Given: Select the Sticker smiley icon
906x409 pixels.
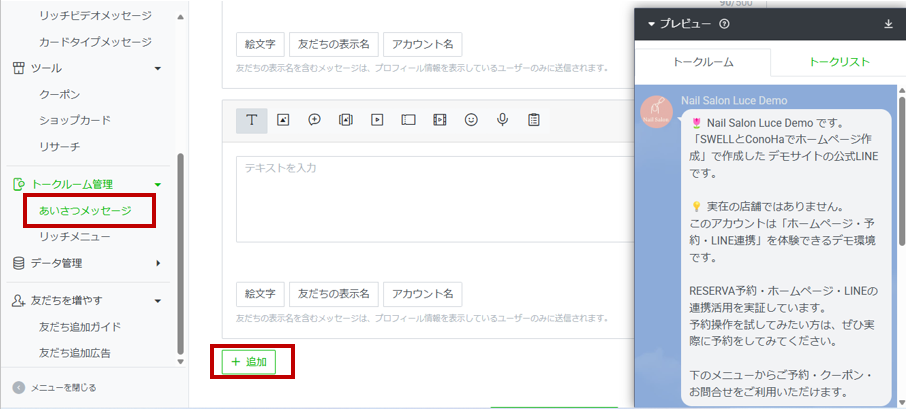Looking at the screenshot, I should pyautogui.click(x=471, y=120).
